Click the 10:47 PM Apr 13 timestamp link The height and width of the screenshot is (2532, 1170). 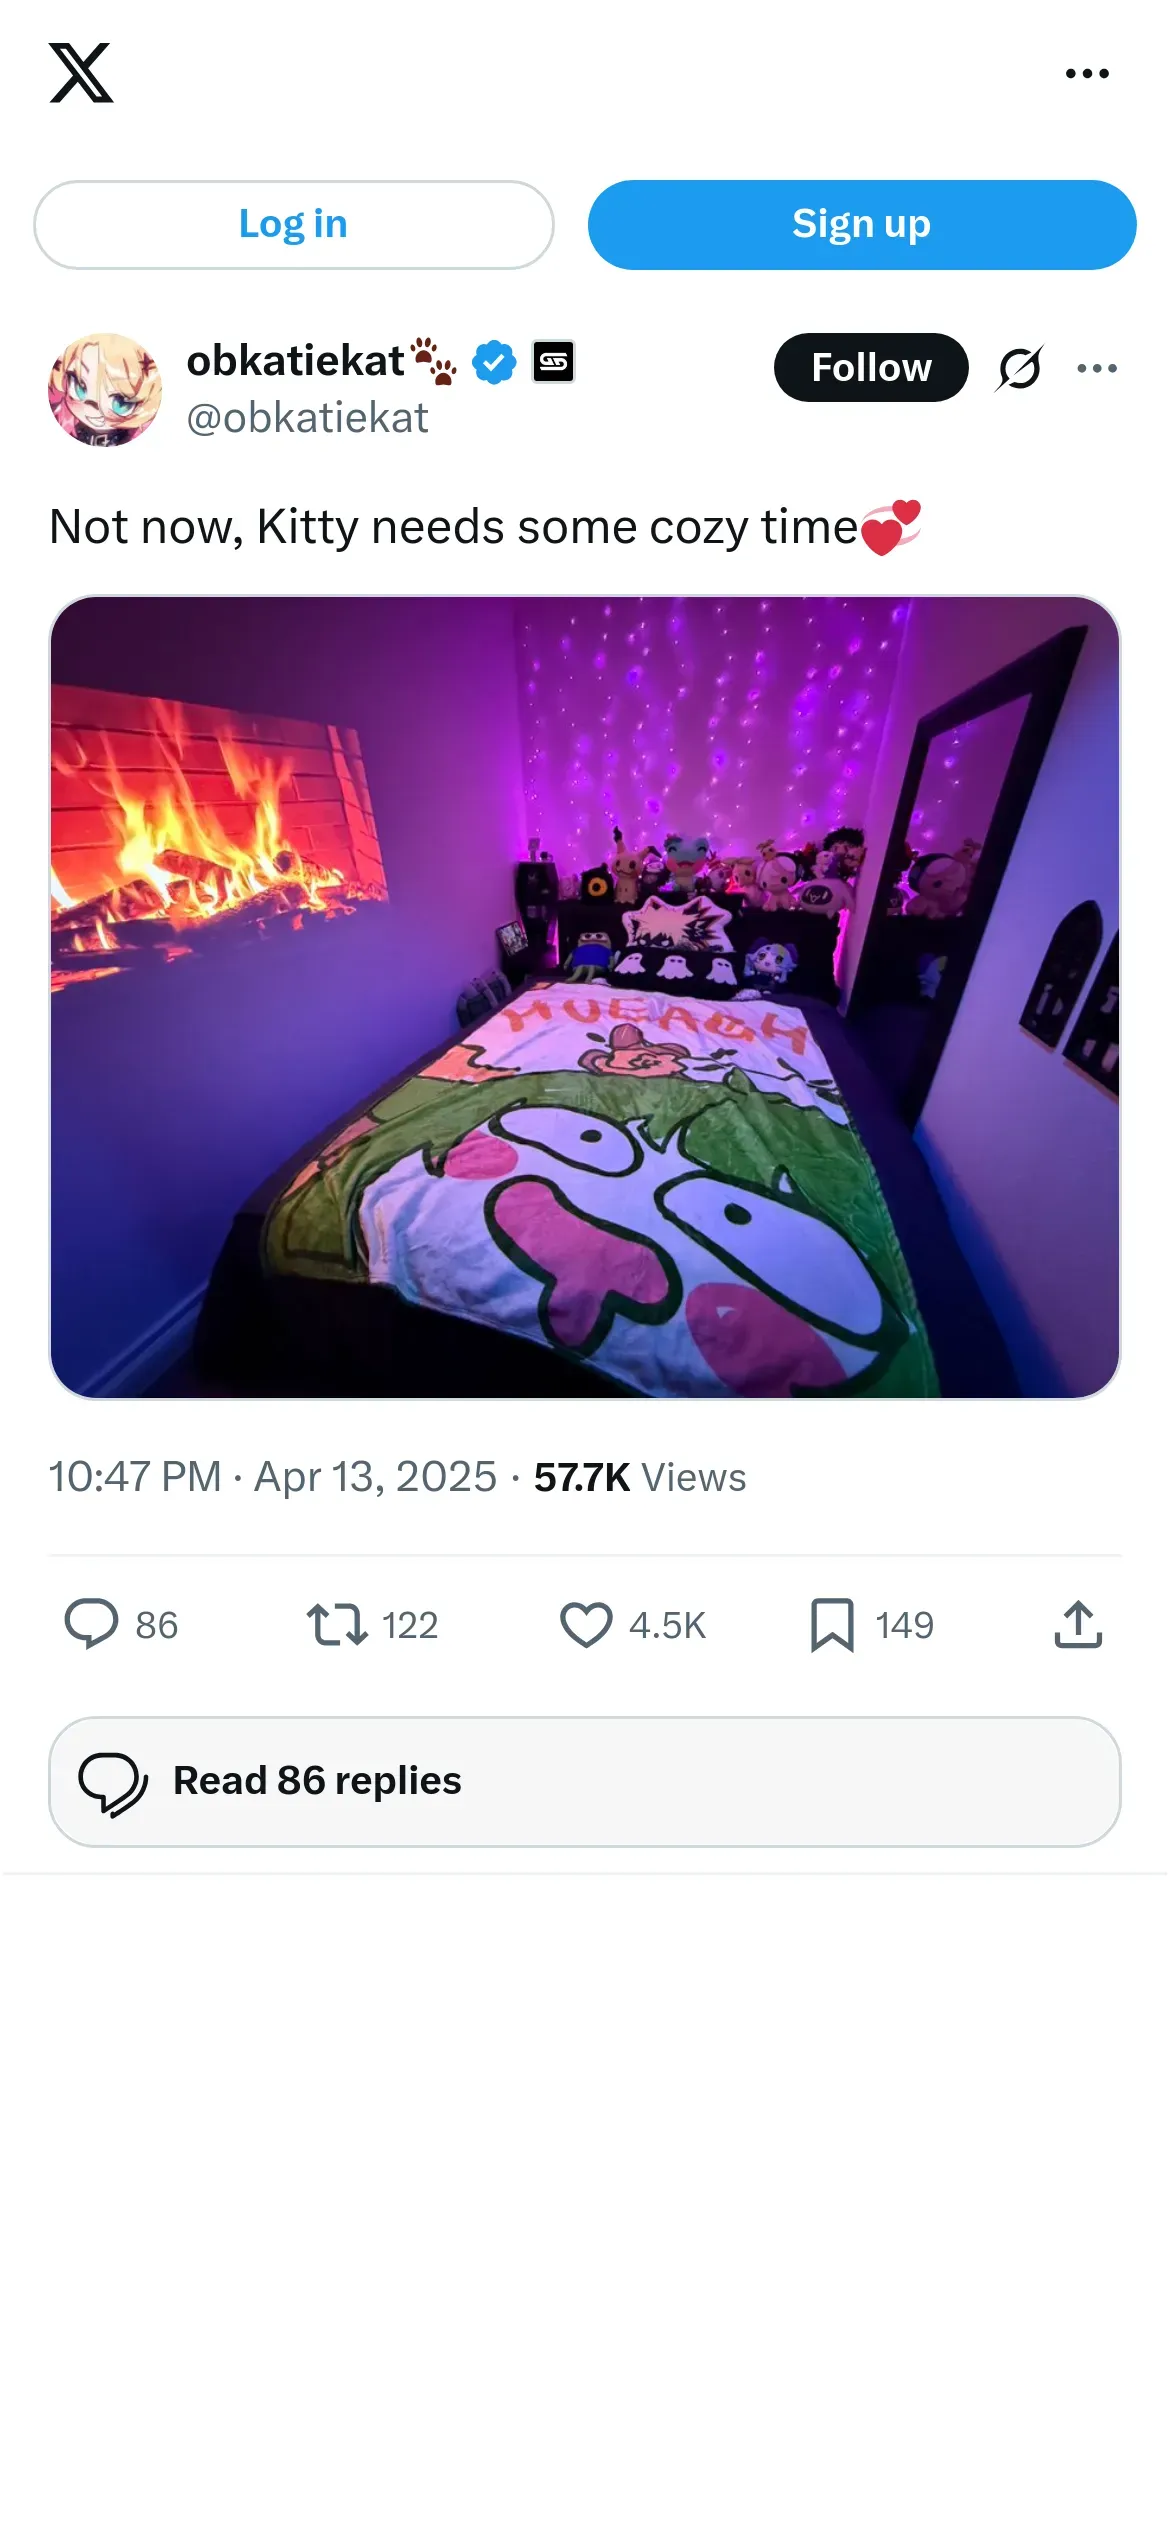tap(272, 1477)
